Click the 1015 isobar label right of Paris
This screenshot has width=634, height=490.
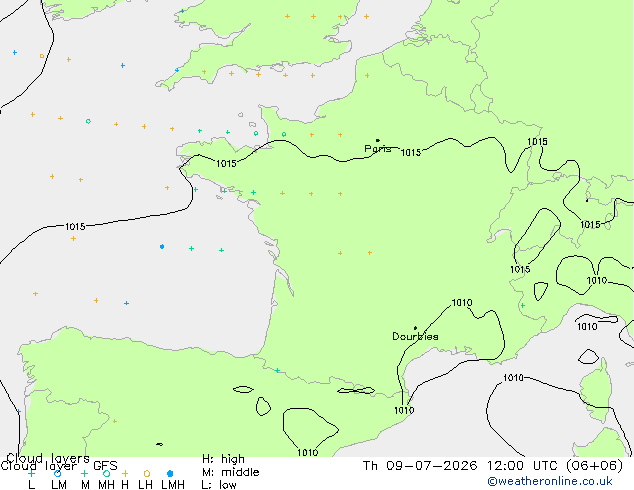coord(411,152)
